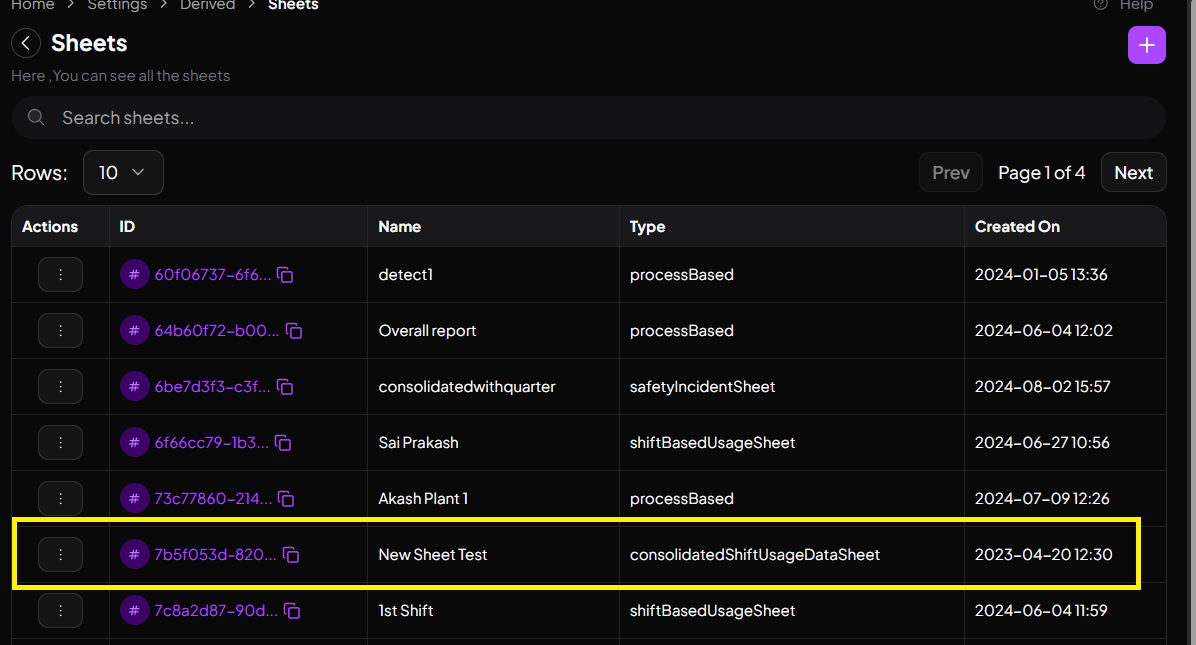Focus the Search sheets field
This screenshot has width=1196, height=645.
pyautogui.click(x=589, y=117)
